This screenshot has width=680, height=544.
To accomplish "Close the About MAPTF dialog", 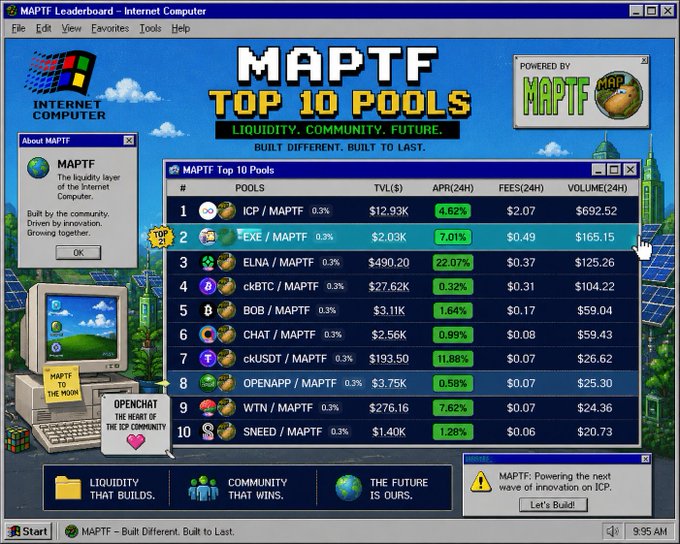I will [x=129, y=141].
